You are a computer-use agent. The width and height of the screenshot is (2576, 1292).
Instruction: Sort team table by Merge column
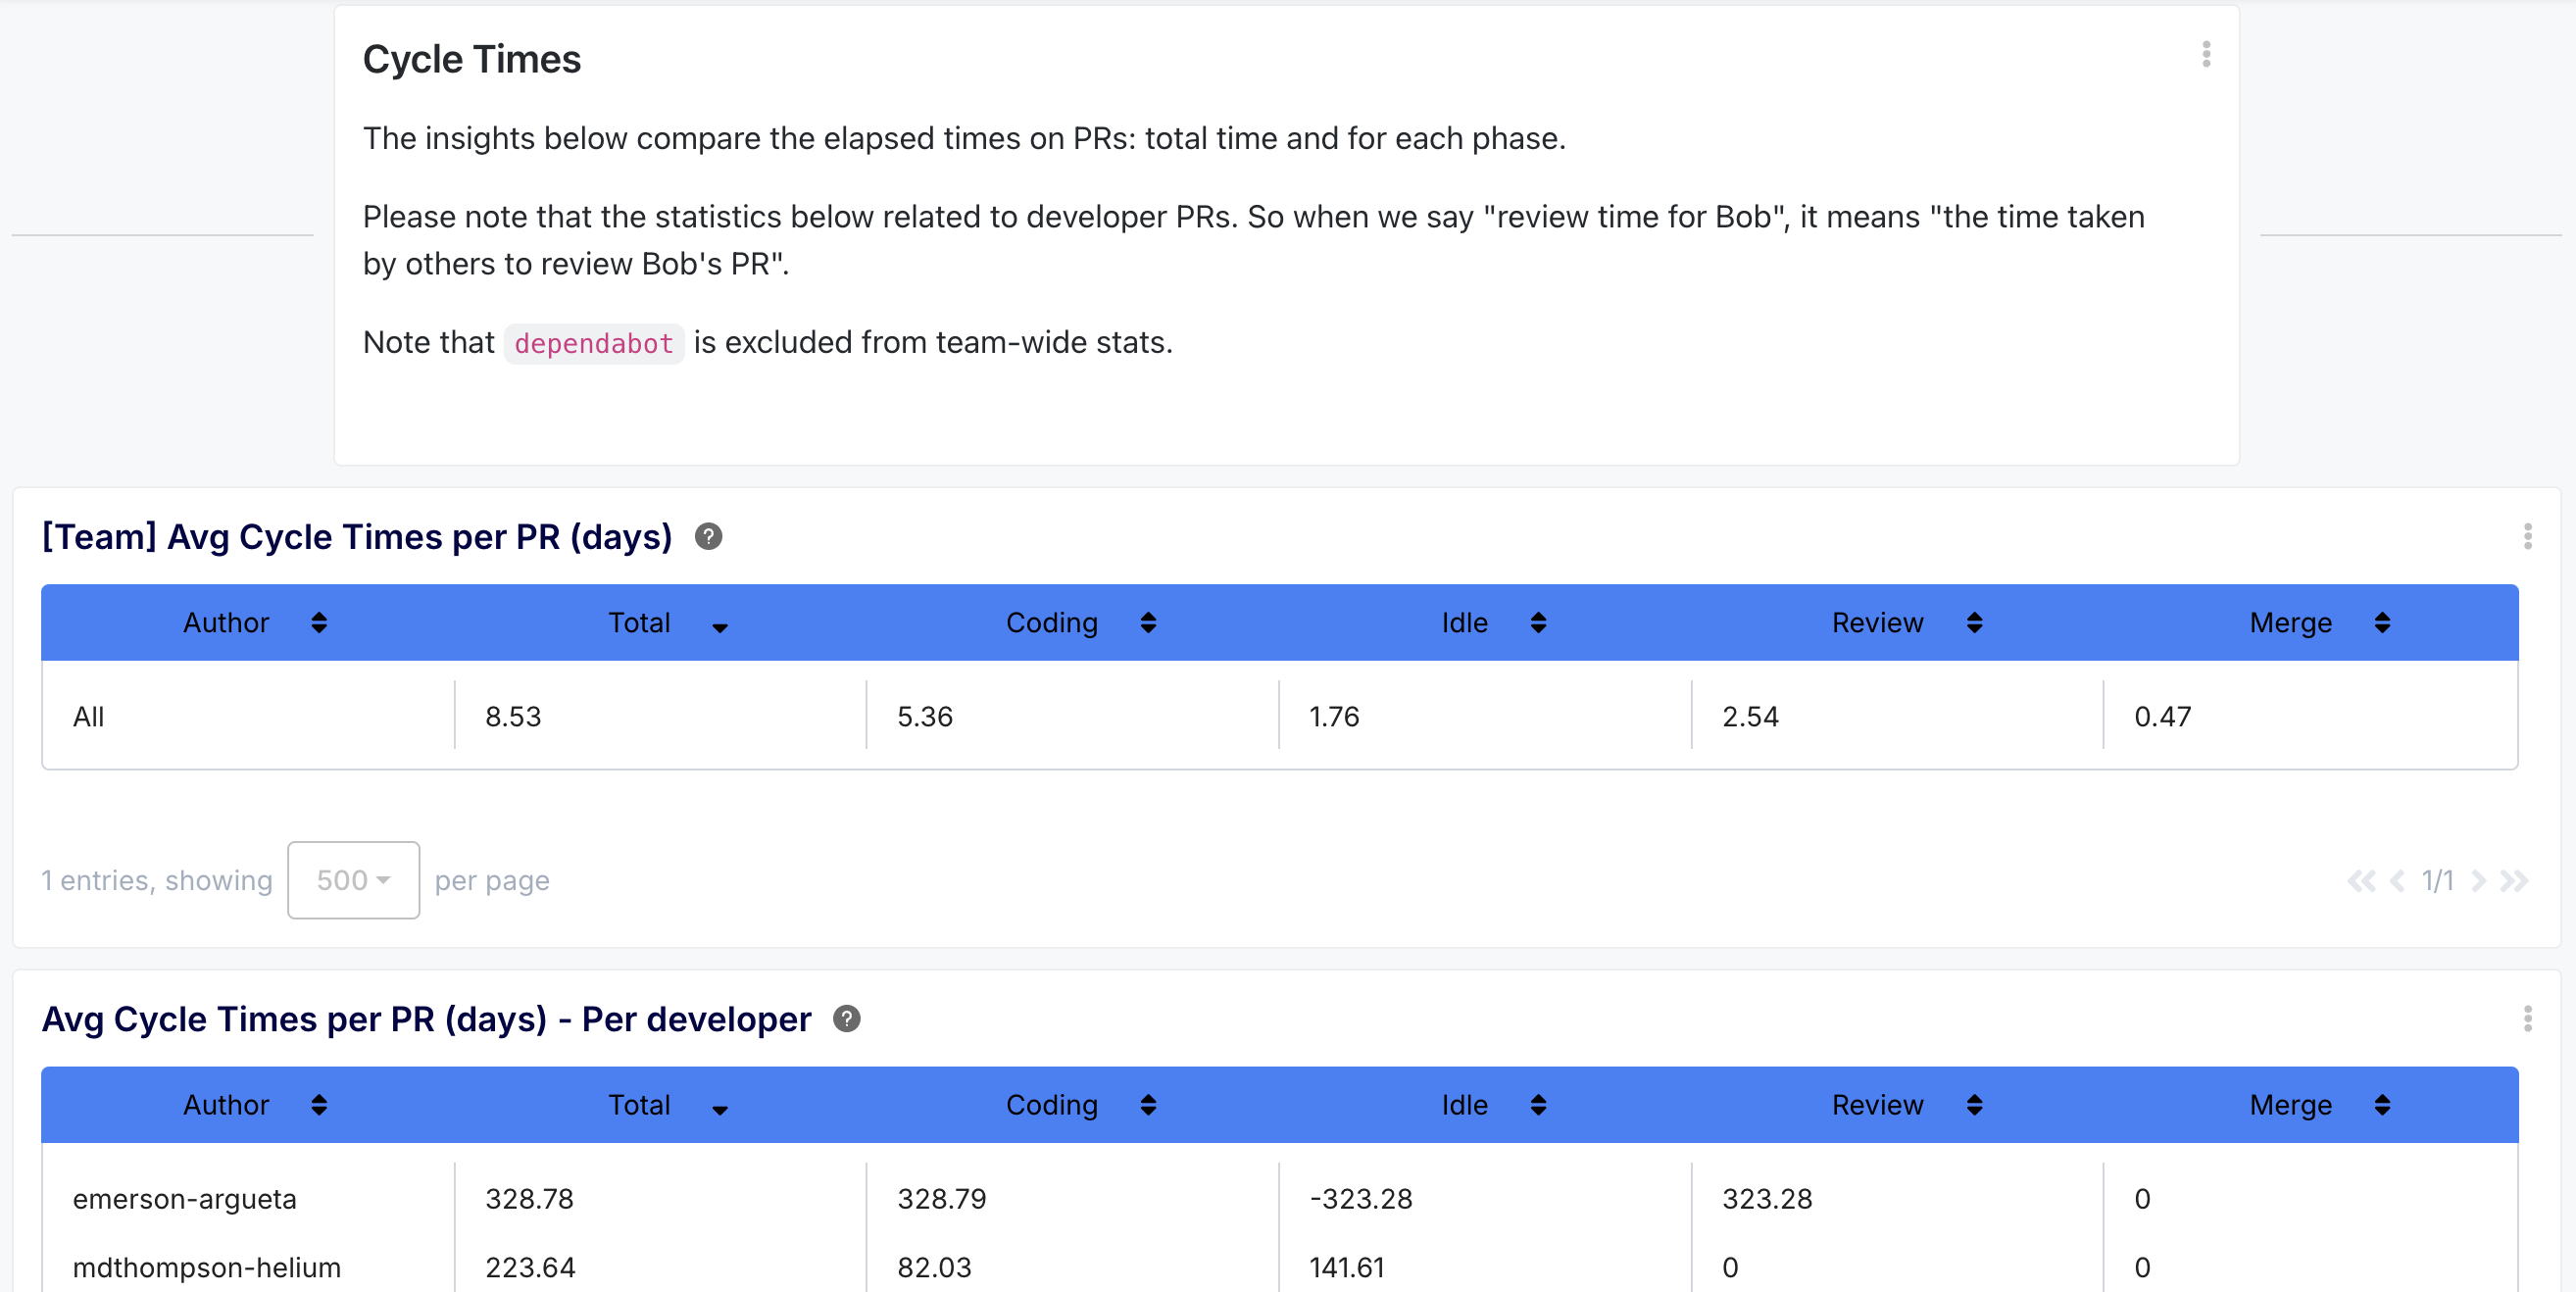click(x=2381, y=623)
